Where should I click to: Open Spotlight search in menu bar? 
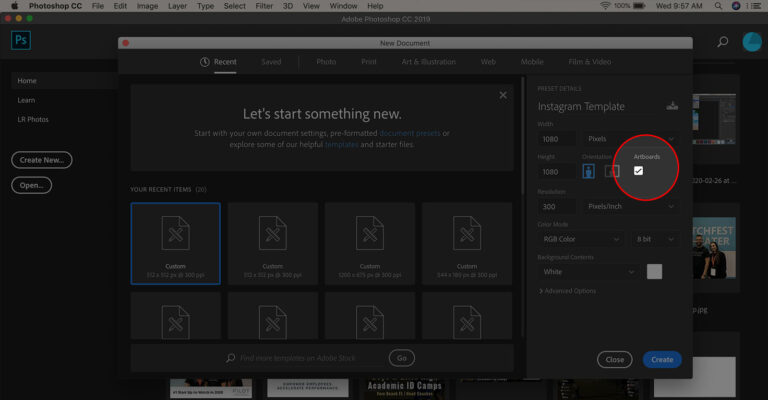[718, 6]
